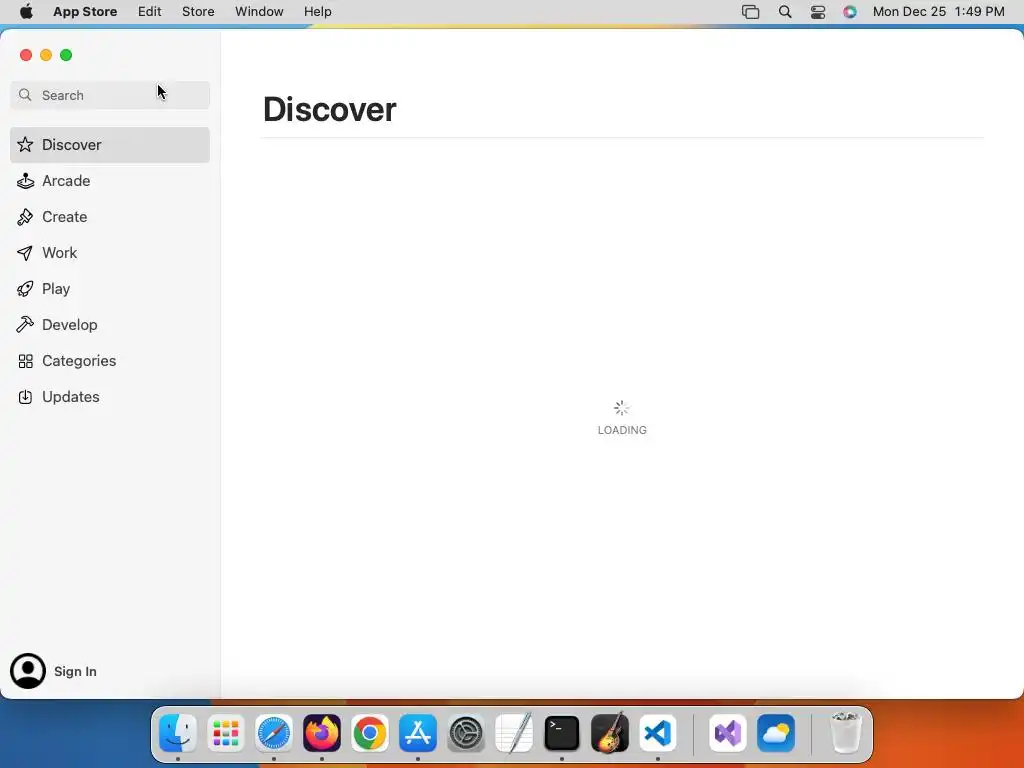
Task: Click the Sign In text link
Action: [75, 671]
